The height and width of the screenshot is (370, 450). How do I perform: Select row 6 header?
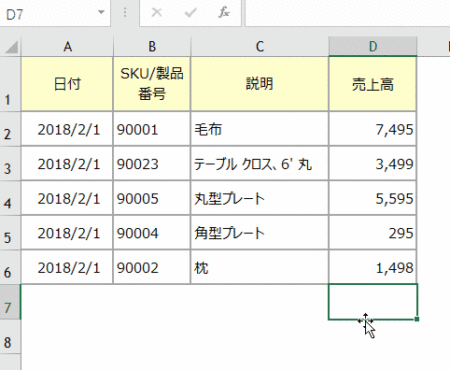pyautogui.click(x=10, y=267)
